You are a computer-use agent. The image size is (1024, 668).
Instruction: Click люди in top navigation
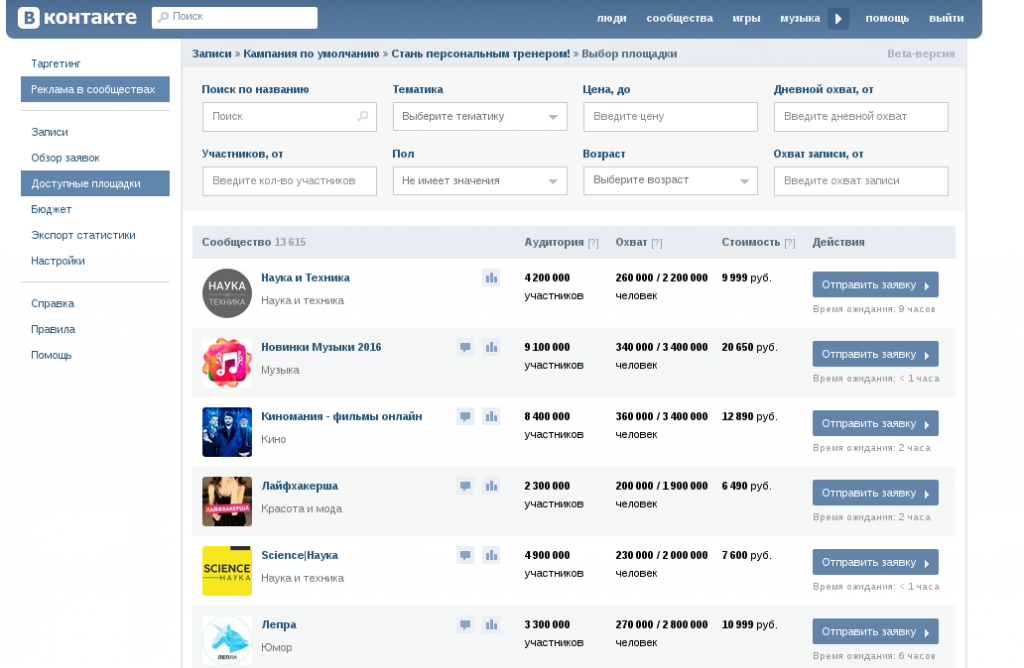(611, 18)
